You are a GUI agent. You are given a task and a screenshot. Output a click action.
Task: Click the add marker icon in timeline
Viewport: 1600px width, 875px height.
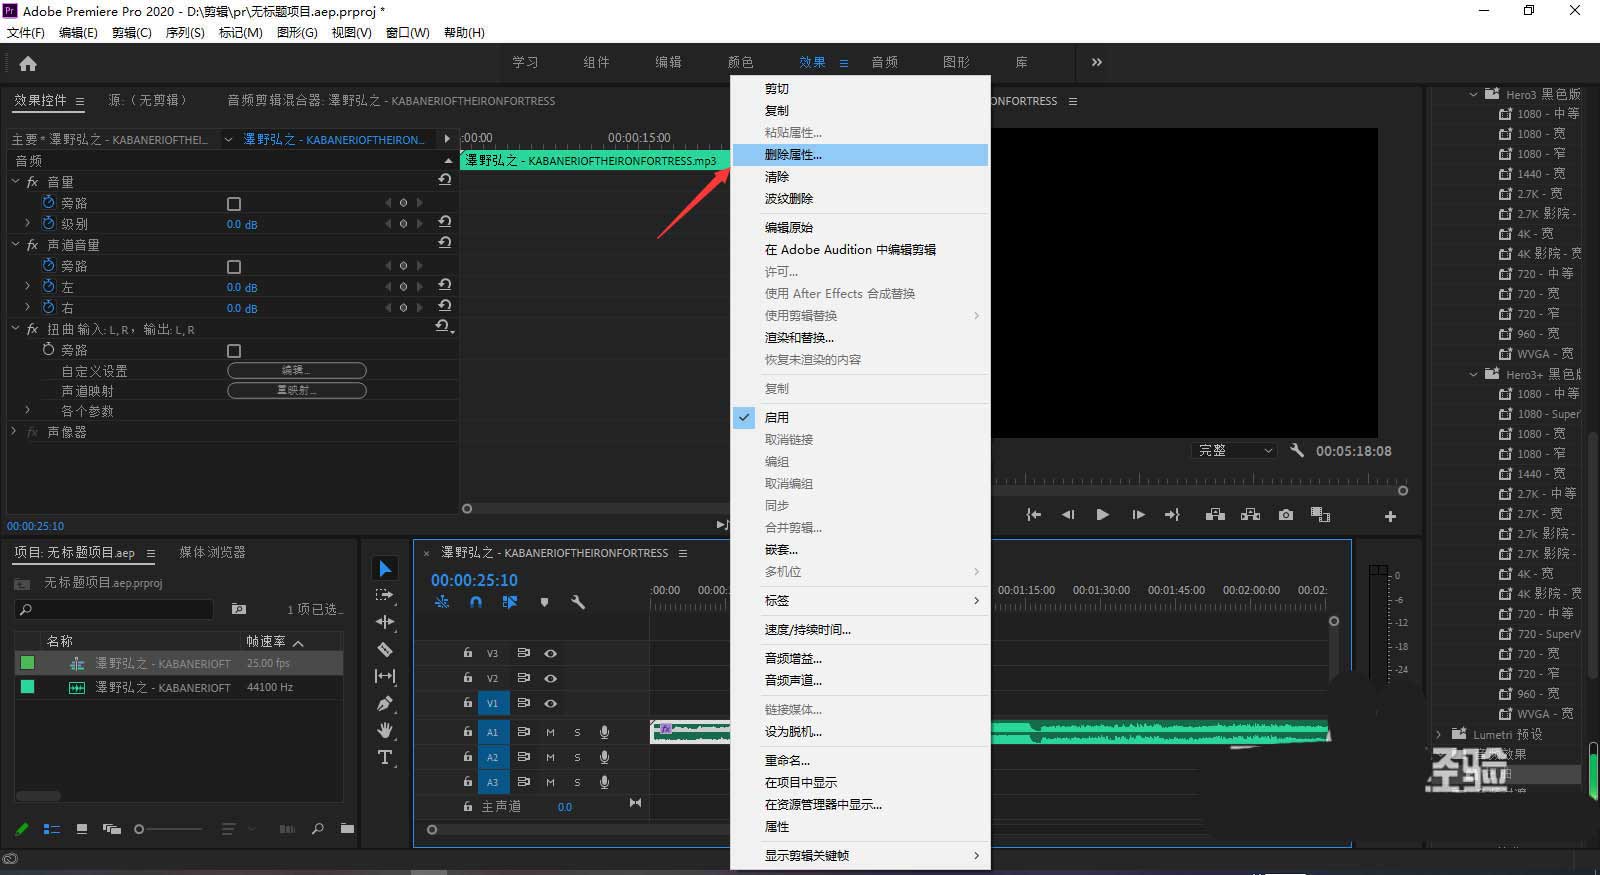(x=544, y=602)
